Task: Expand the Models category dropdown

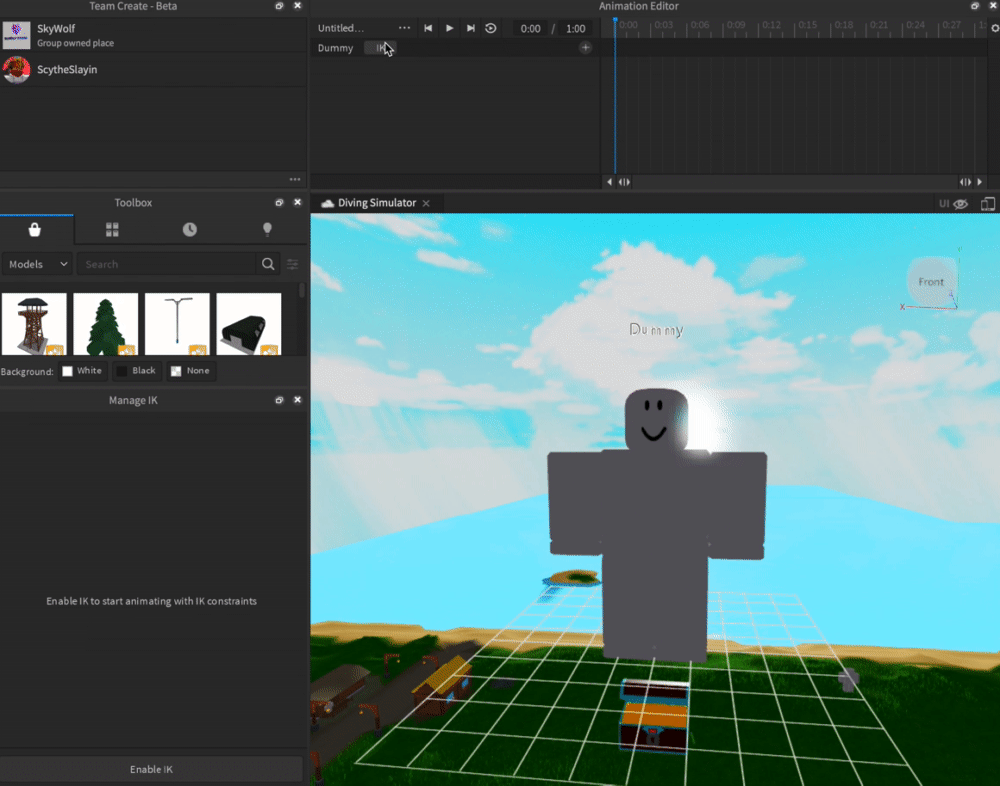Action: point(38,264)
